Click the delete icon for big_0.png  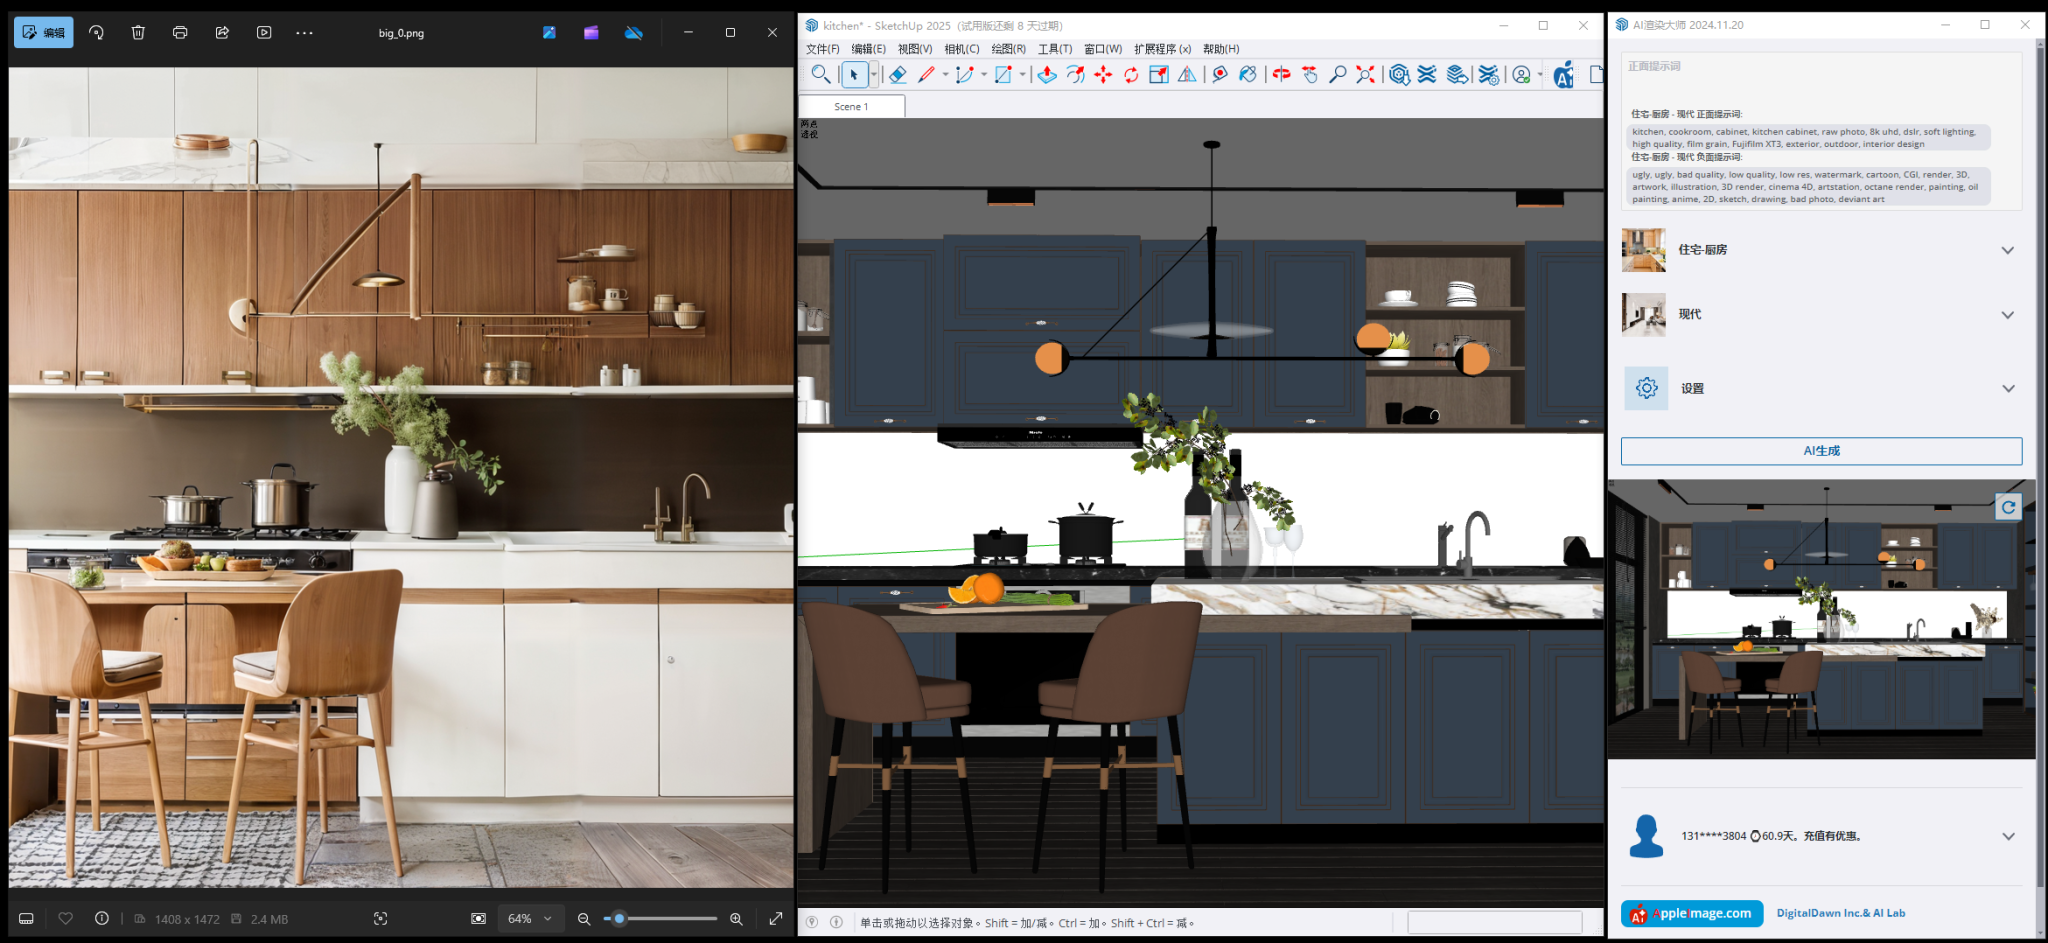pyautogui.click(x=138, y=32)
